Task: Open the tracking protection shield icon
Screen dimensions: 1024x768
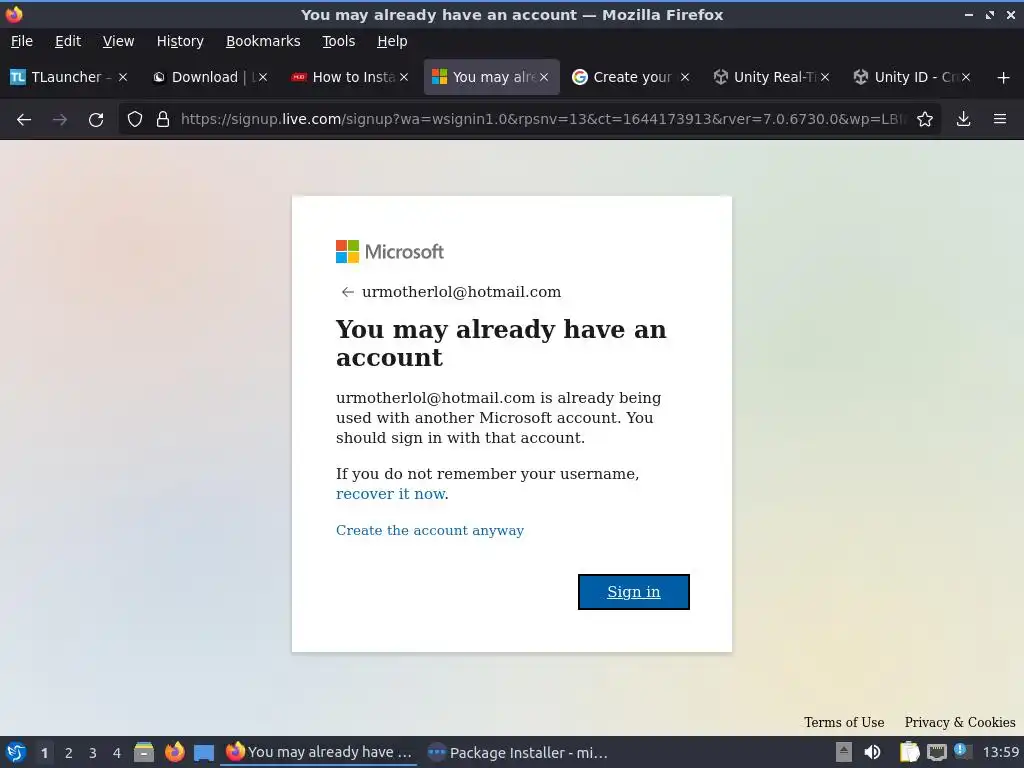Action: pyautogui.click(x=135, y=120)
